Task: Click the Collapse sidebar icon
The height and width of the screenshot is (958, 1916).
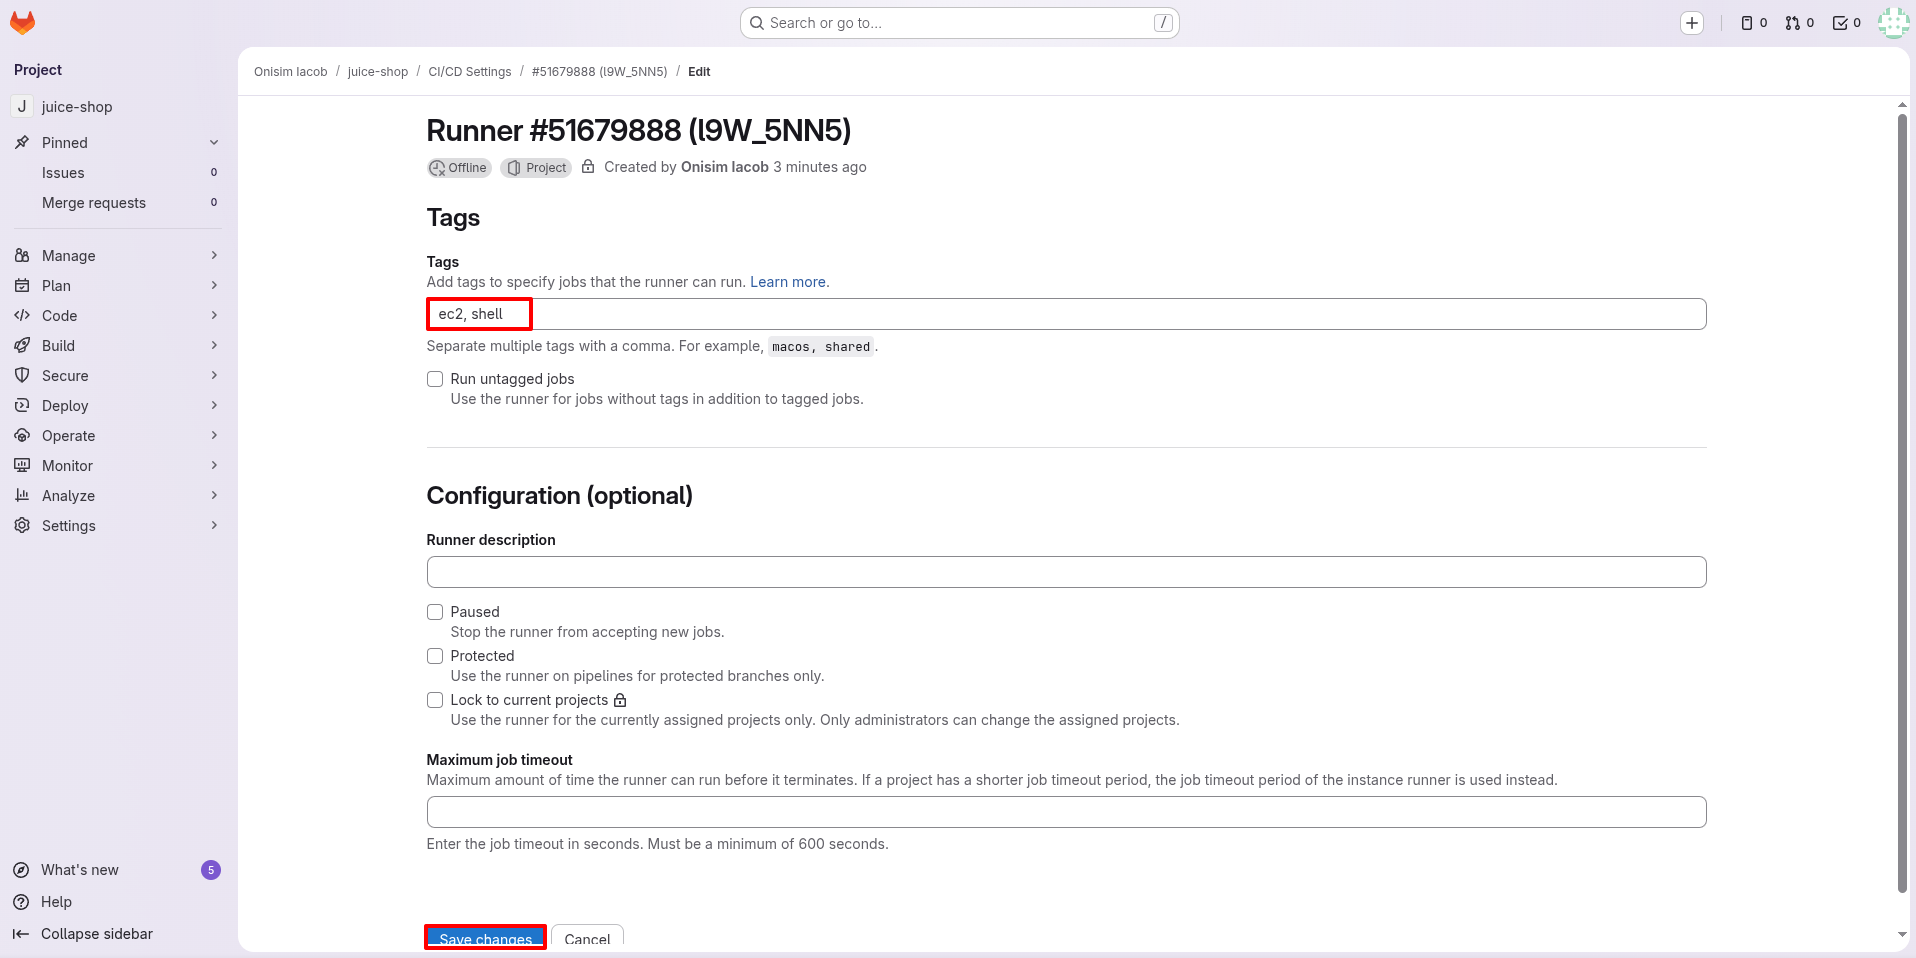Action: click(x=21, y=934)
